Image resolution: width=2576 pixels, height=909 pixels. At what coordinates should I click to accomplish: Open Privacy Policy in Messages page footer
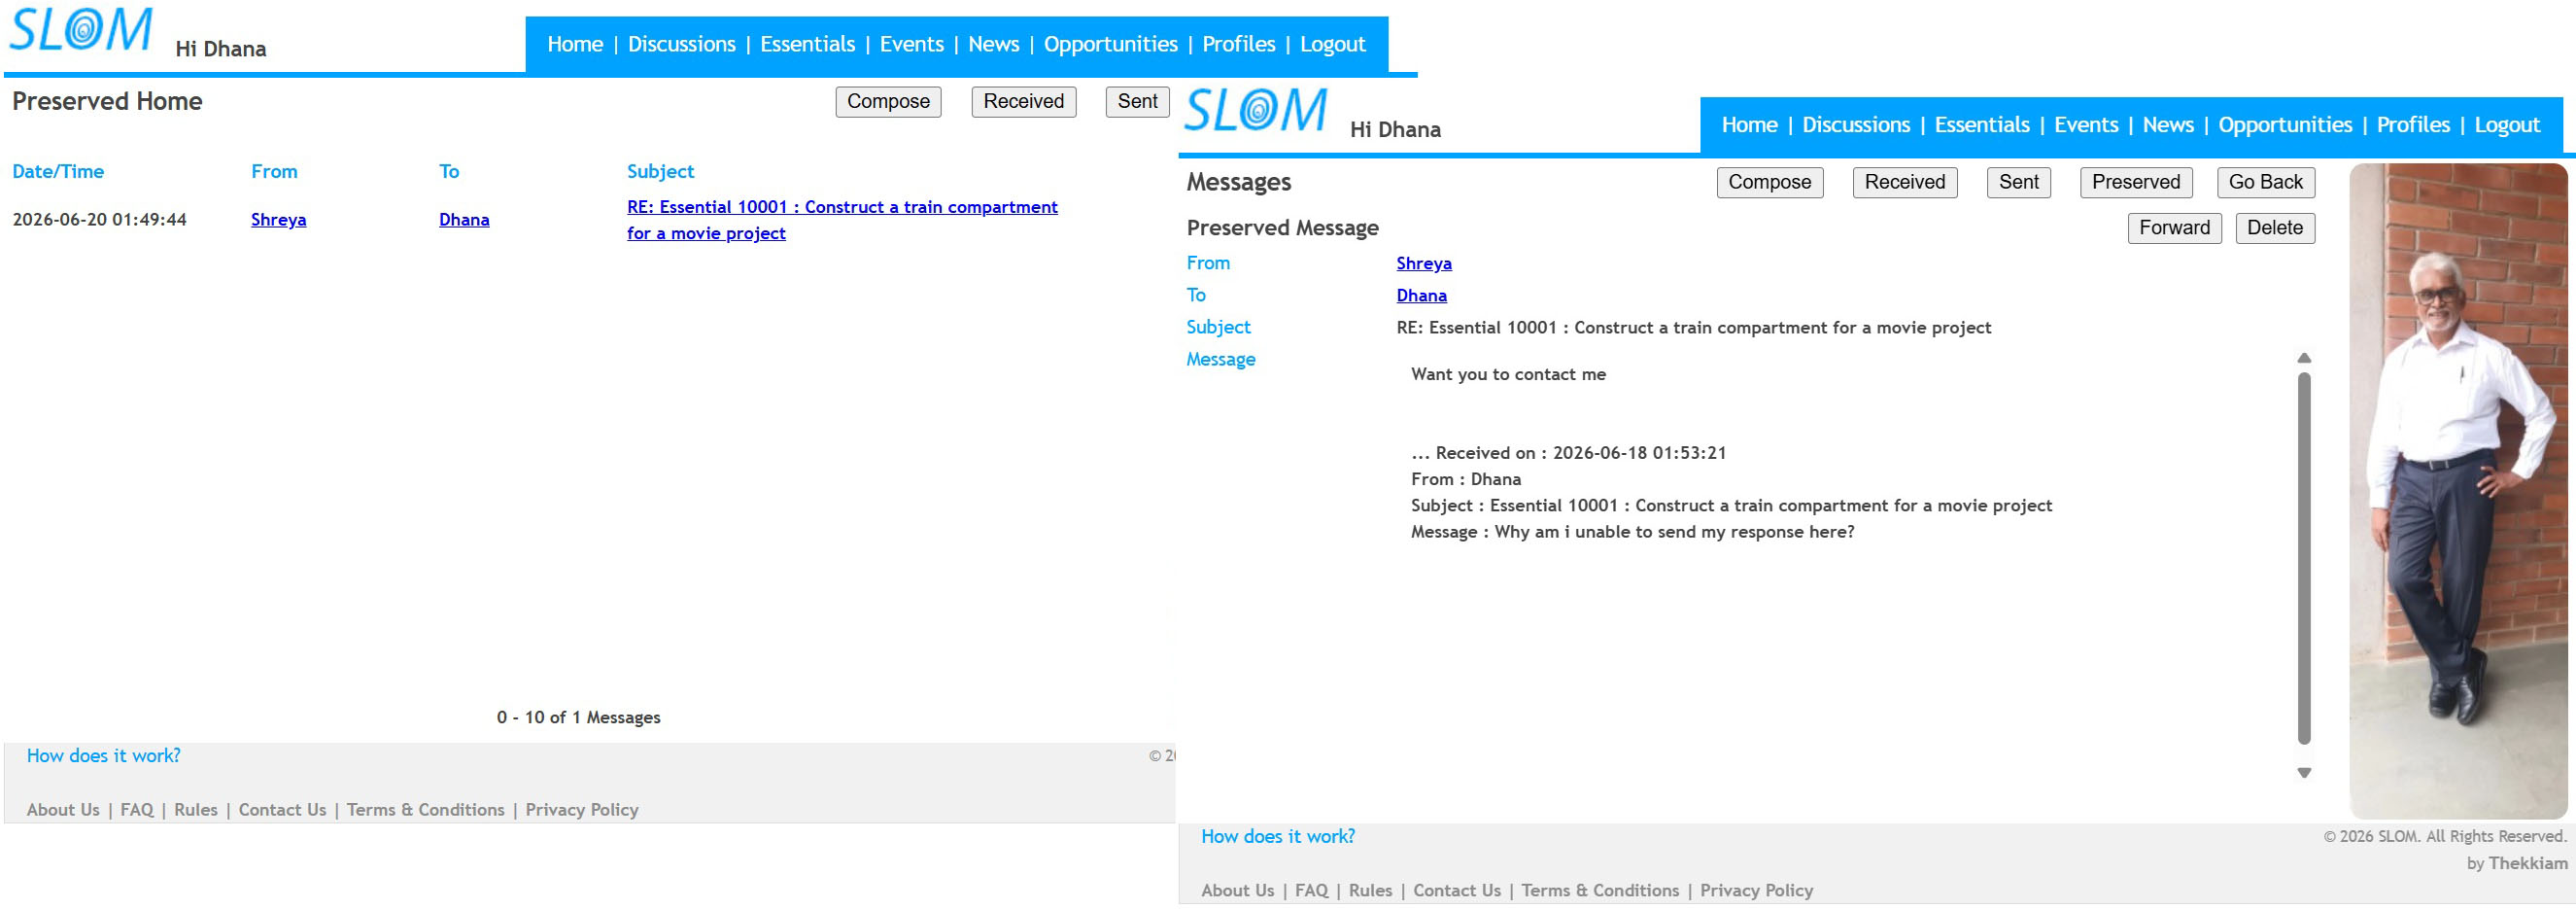1757,891
